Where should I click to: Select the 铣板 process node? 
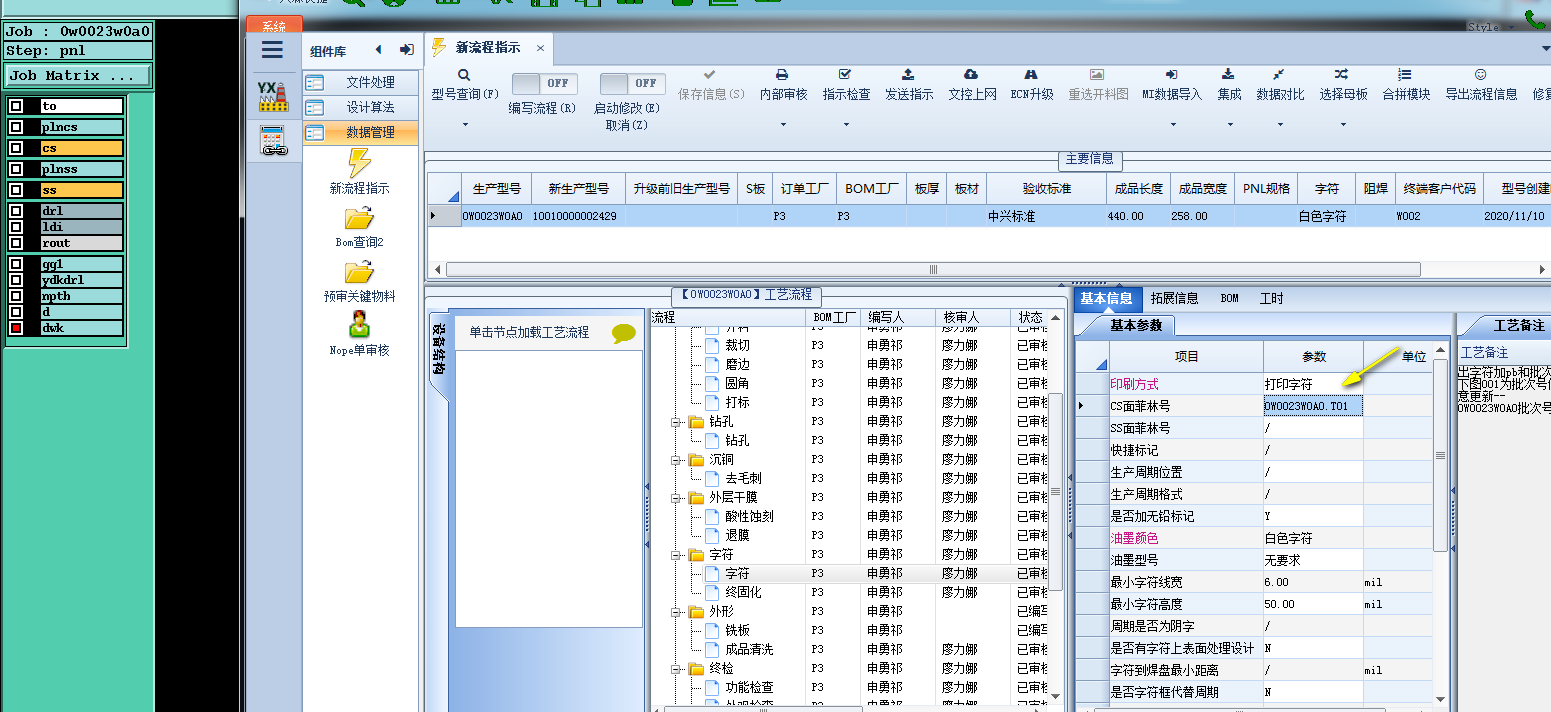pos(738,631)
